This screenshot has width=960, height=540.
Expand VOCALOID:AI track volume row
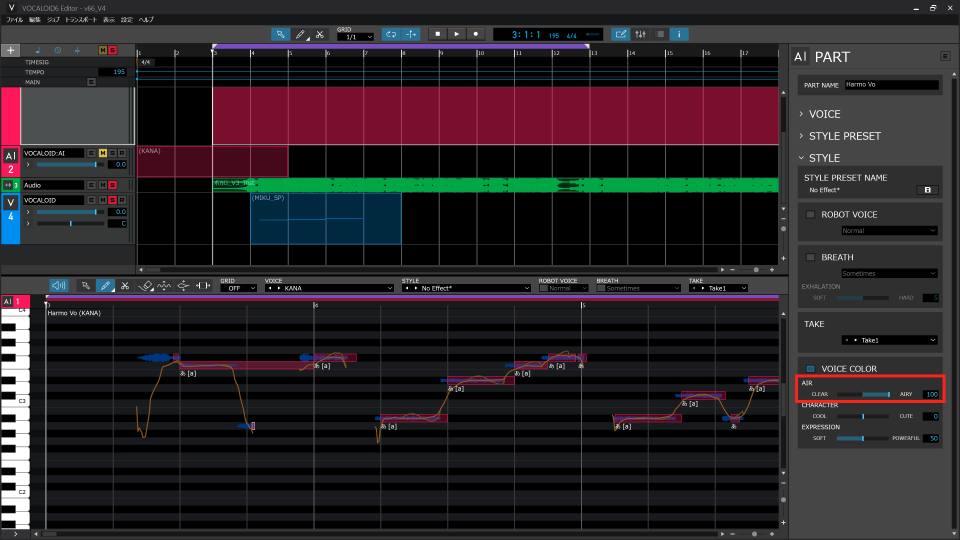[28, 165]
